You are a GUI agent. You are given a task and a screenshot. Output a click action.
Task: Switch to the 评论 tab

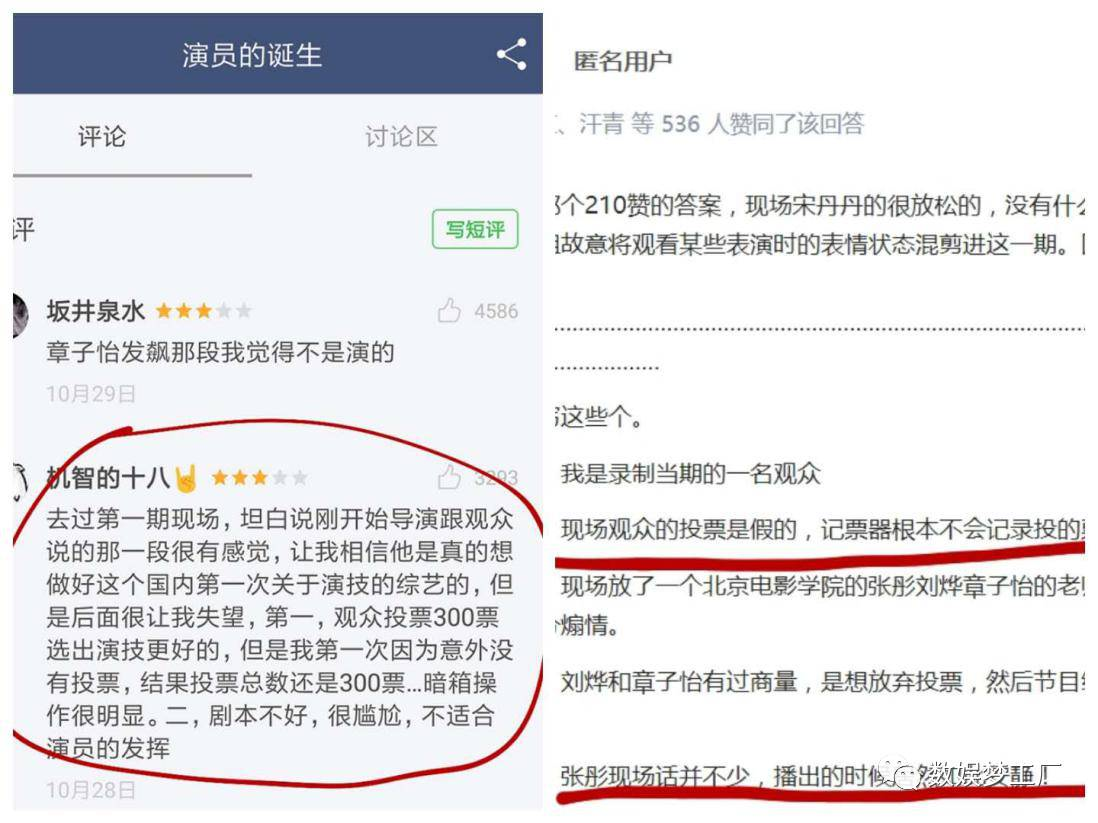(x=102, y=136)
